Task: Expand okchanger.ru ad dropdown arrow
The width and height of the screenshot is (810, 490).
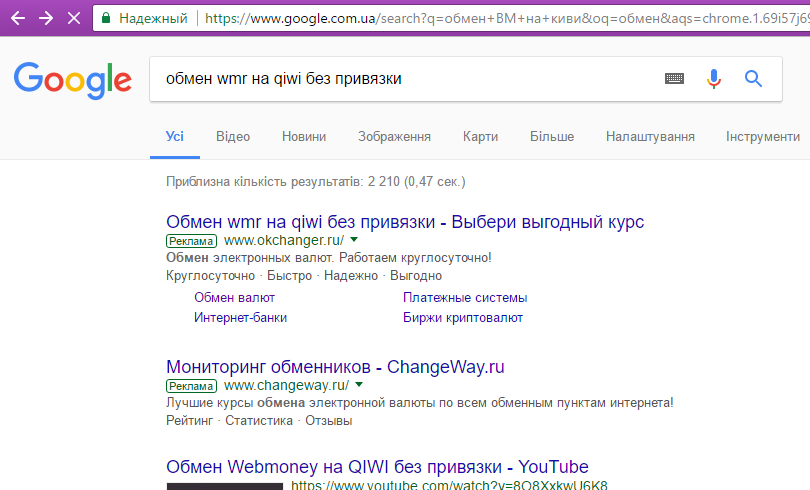Action: (x=354, y=241)
